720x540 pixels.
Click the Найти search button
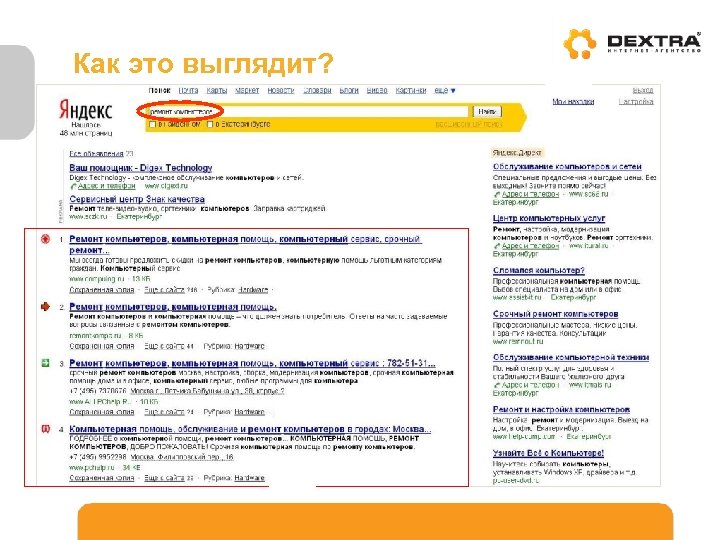click(x=487, y=112)
